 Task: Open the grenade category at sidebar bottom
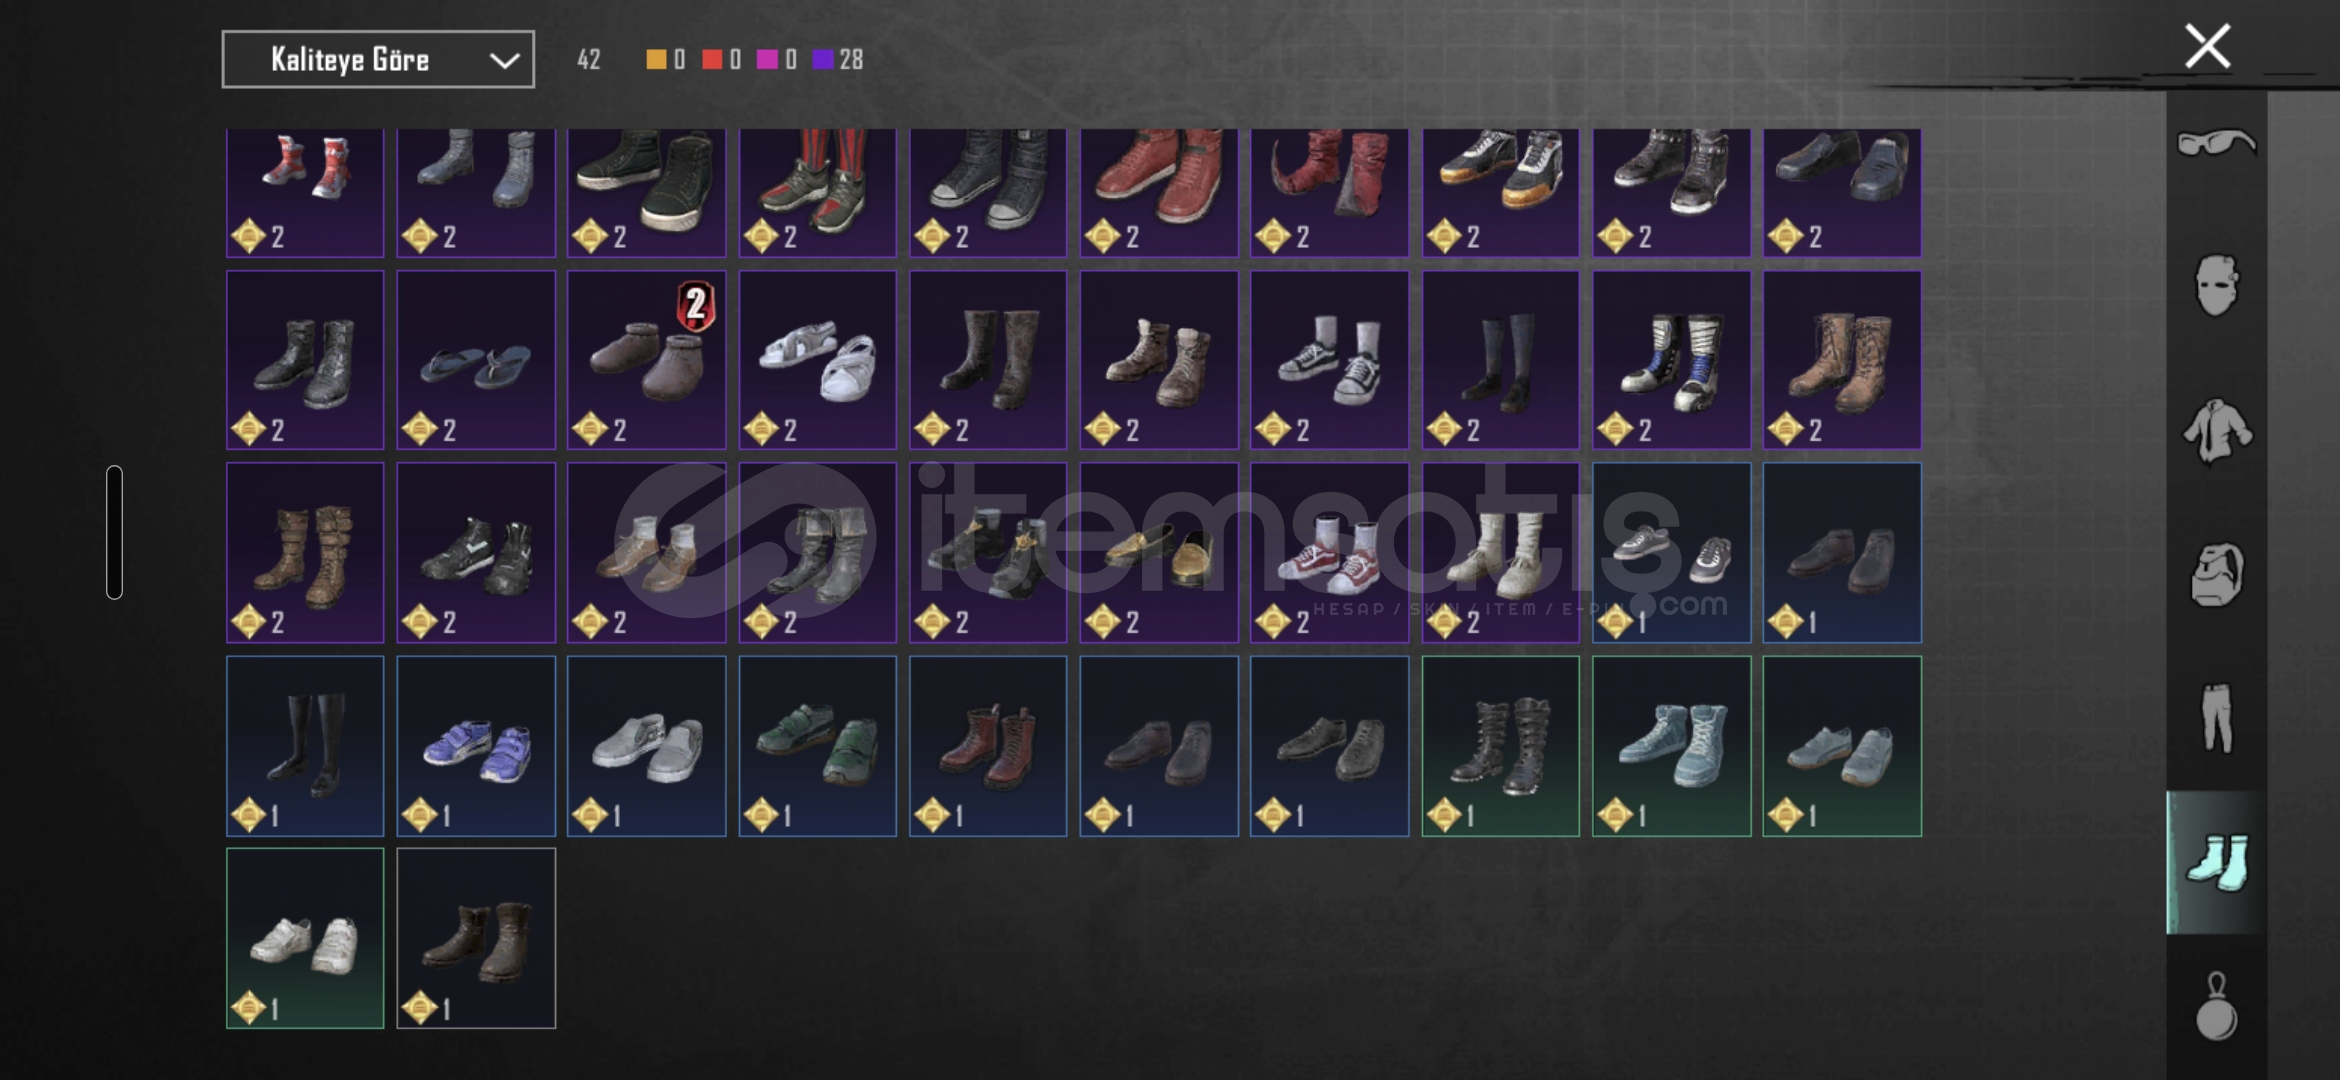pos(2216,1006)
